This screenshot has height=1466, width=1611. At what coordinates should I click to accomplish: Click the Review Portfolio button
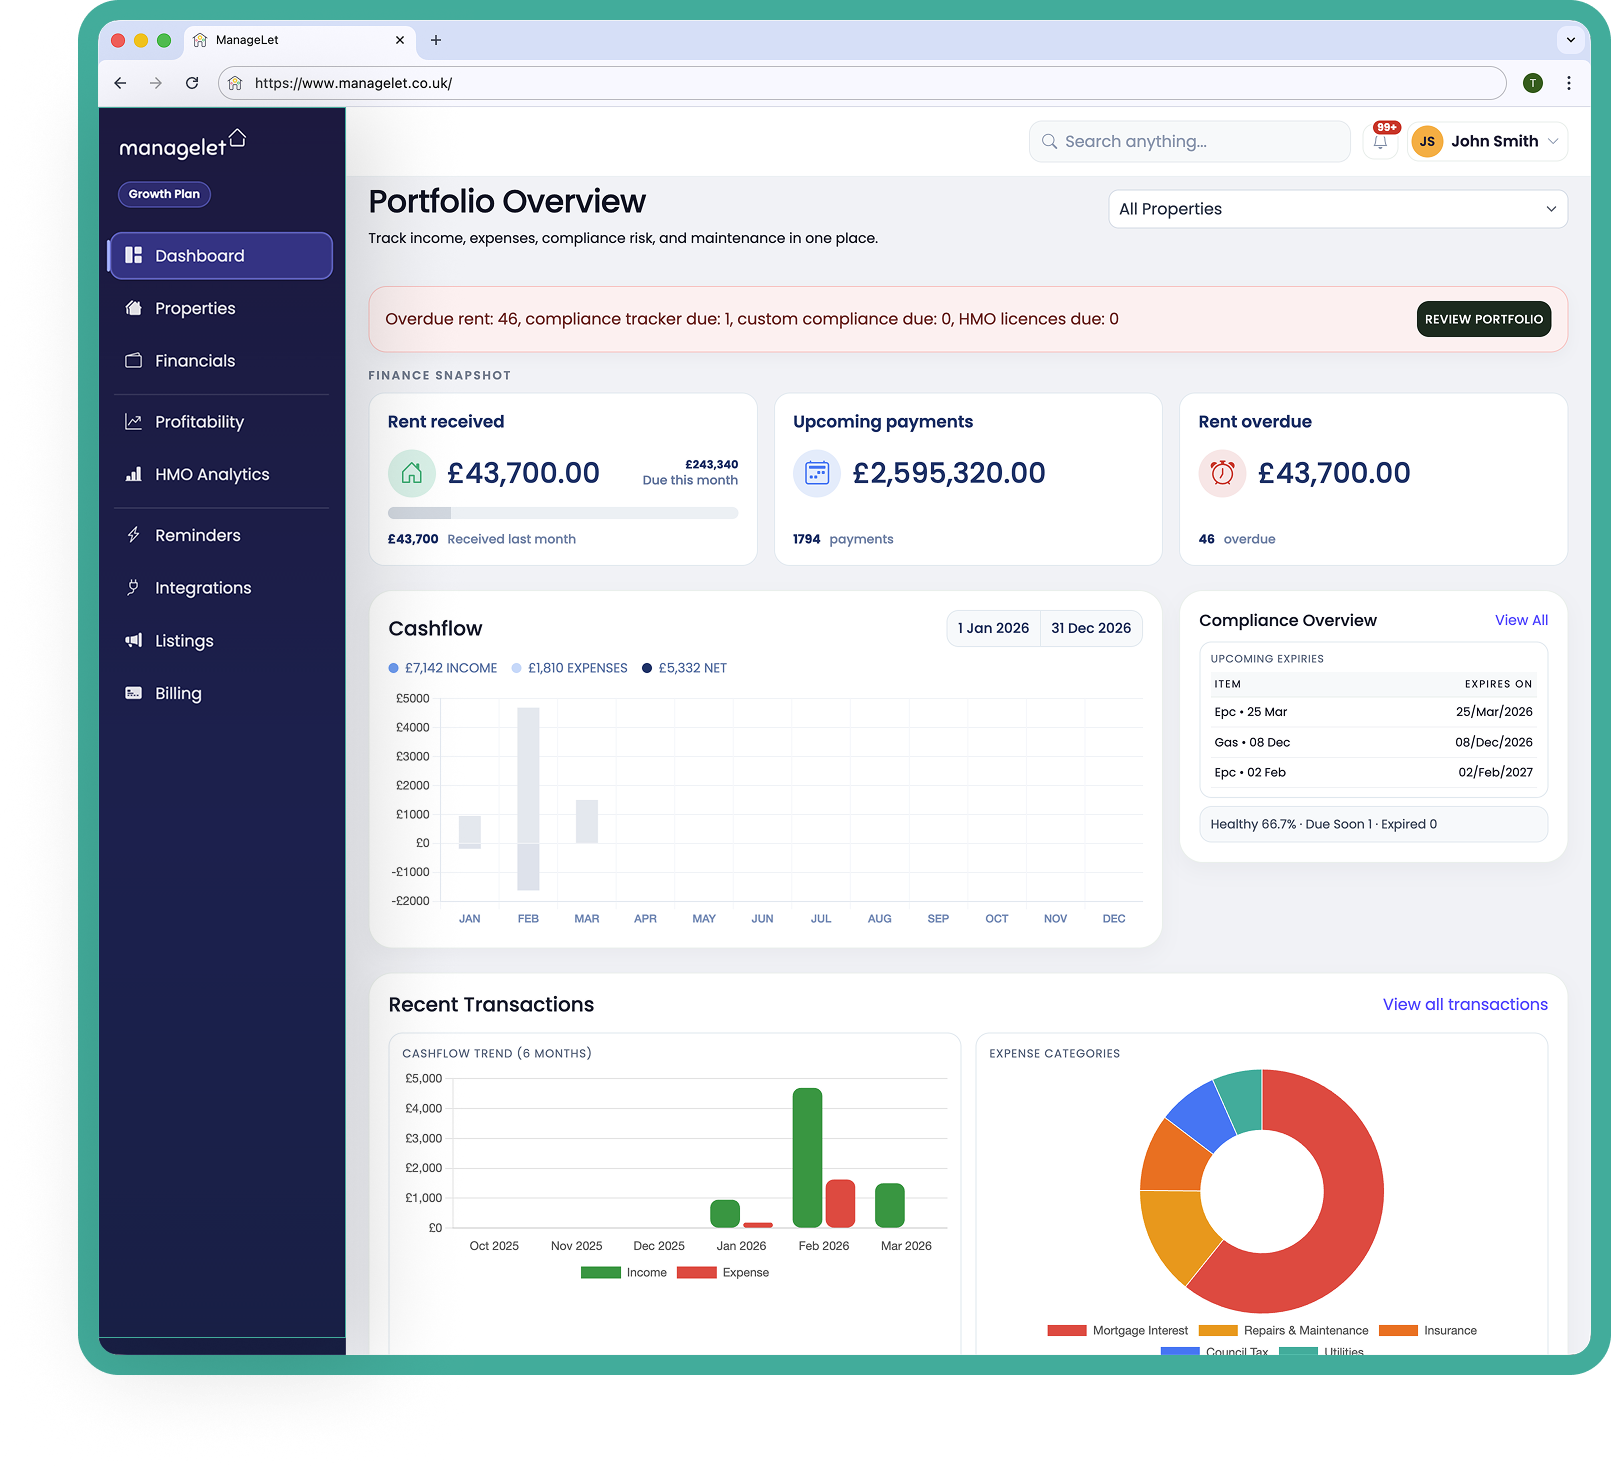click(1483, 319)
